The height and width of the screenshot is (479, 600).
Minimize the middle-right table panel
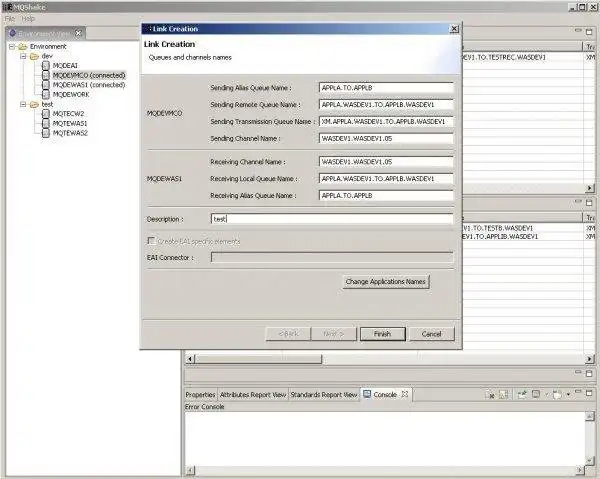coord(578,200)
